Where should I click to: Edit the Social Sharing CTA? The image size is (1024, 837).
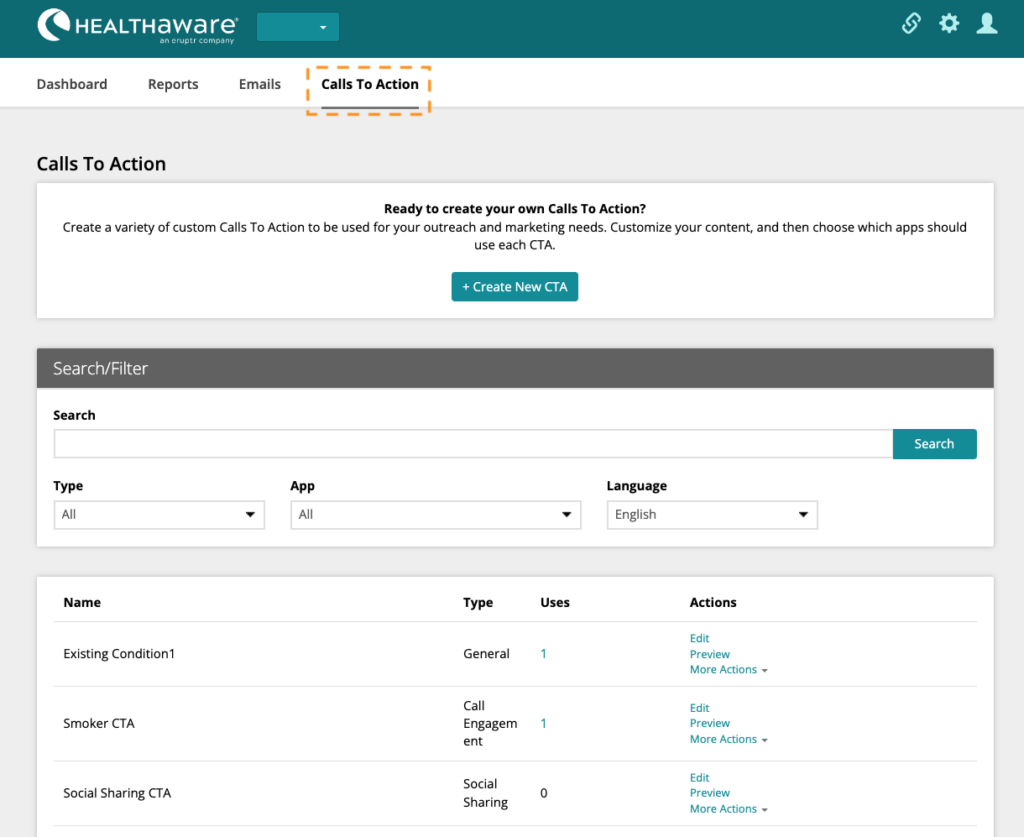pyautogui.click(x=699, y=778)
